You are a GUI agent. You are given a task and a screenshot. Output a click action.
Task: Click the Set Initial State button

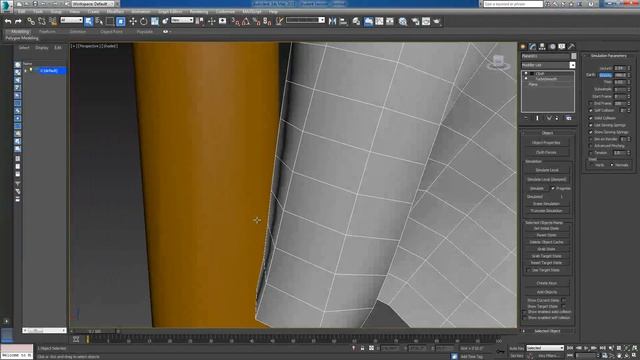(546, 229)
